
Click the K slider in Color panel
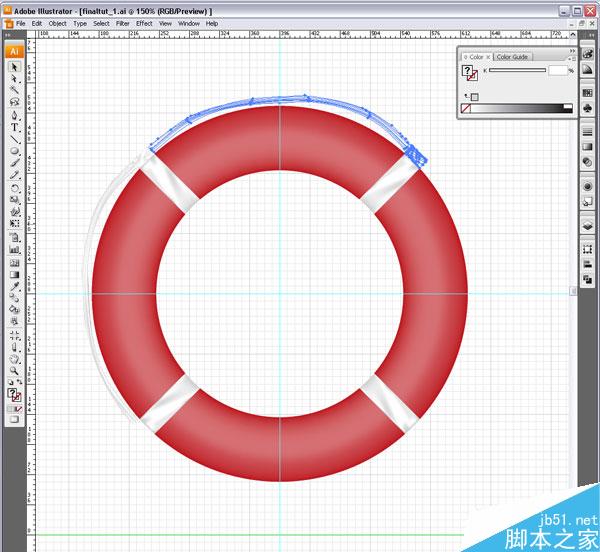tap(517, 70)
